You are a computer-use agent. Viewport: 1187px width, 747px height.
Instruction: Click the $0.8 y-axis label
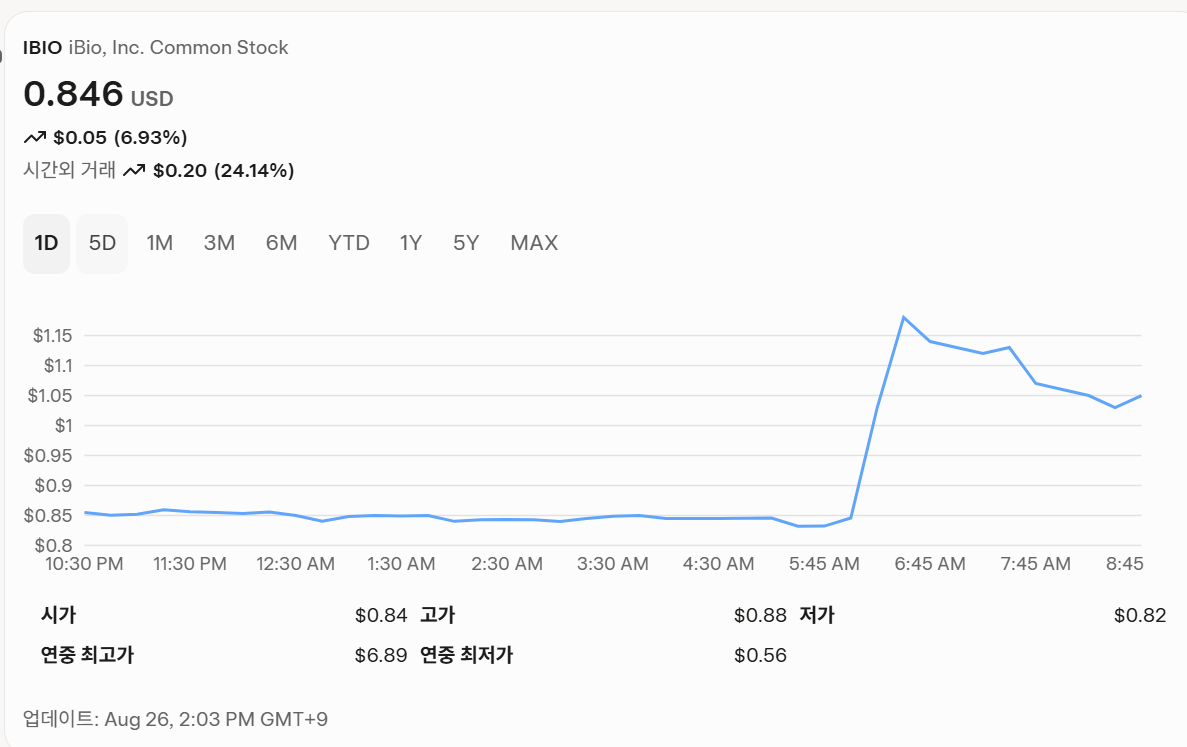click(54, 546)
